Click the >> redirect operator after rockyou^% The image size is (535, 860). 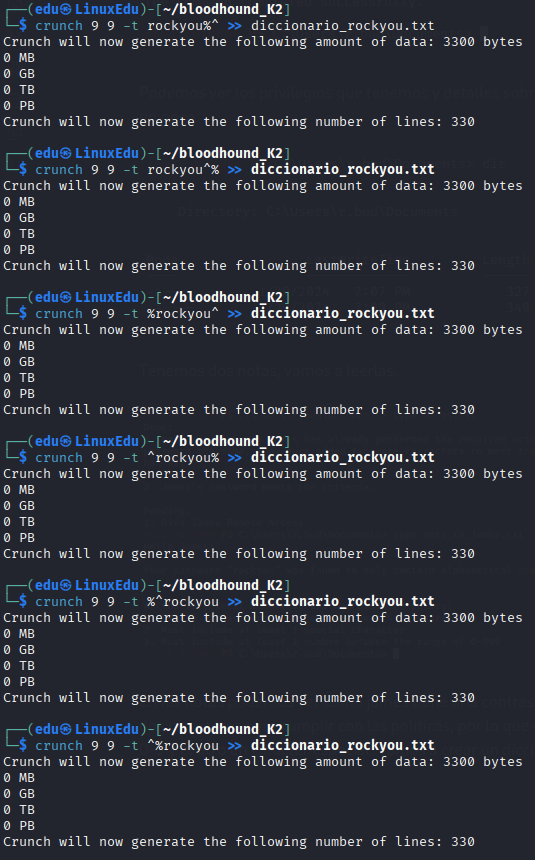coord(235,169)
